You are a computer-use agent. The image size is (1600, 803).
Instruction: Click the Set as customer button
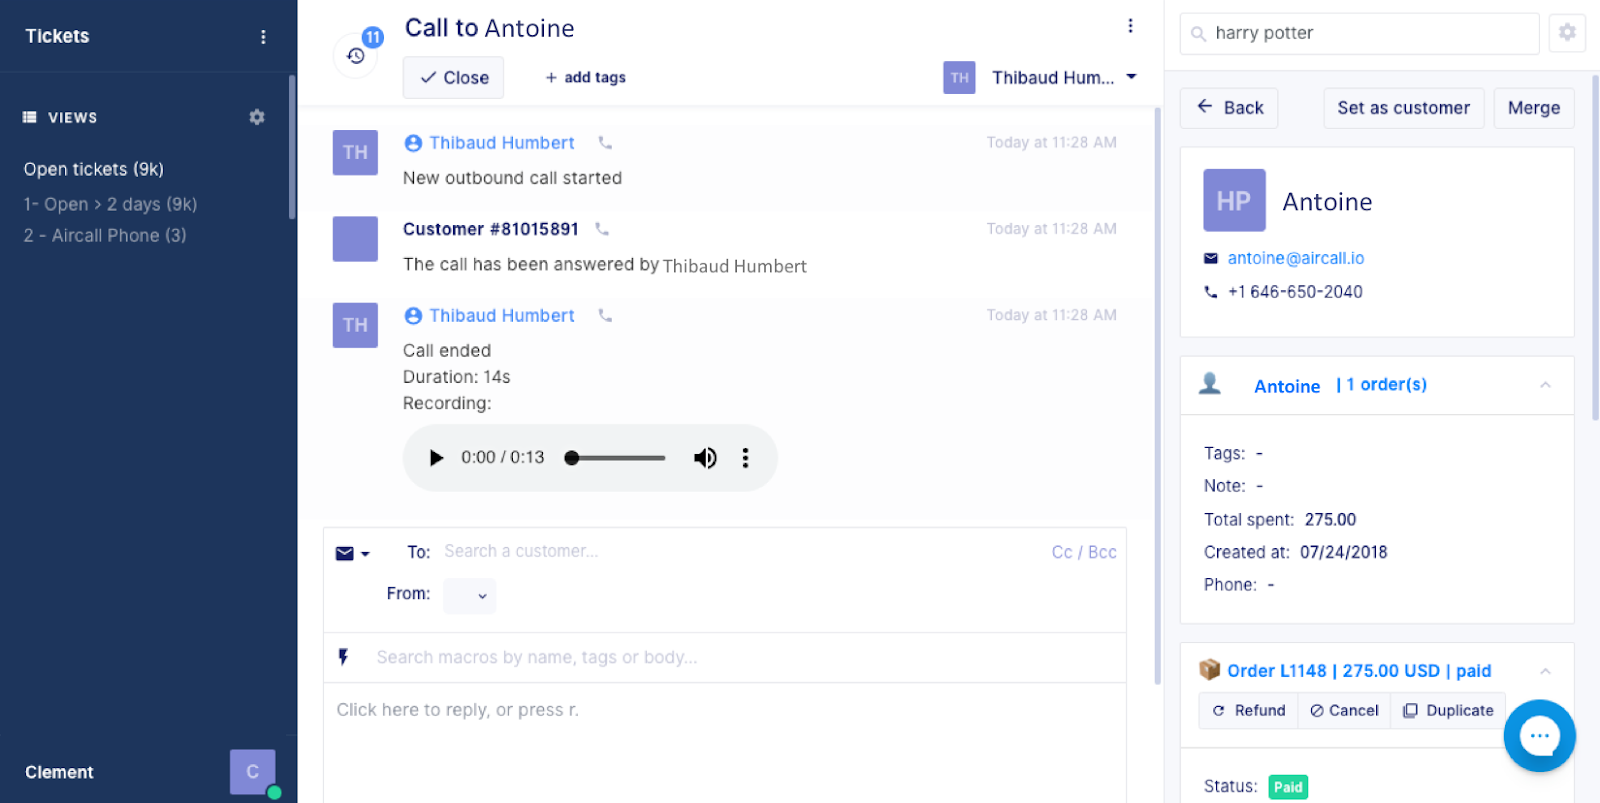click(x=1403, y=108)
